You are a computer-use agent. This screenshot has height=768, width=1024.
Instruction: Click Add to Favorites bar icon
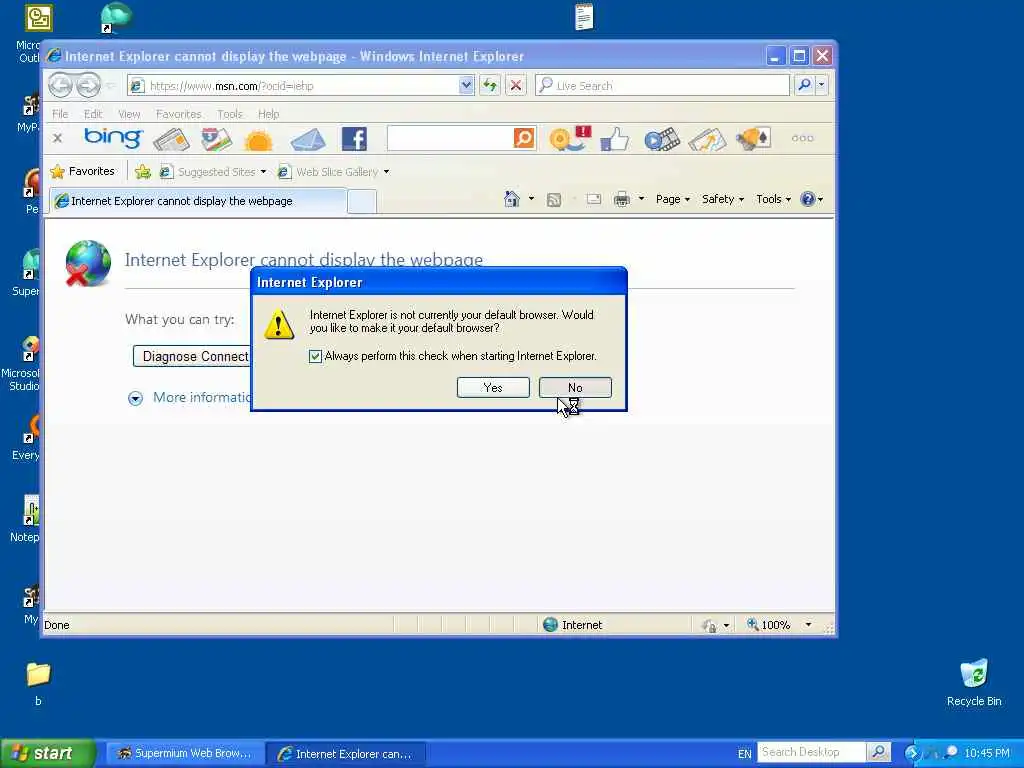(142, 172)
